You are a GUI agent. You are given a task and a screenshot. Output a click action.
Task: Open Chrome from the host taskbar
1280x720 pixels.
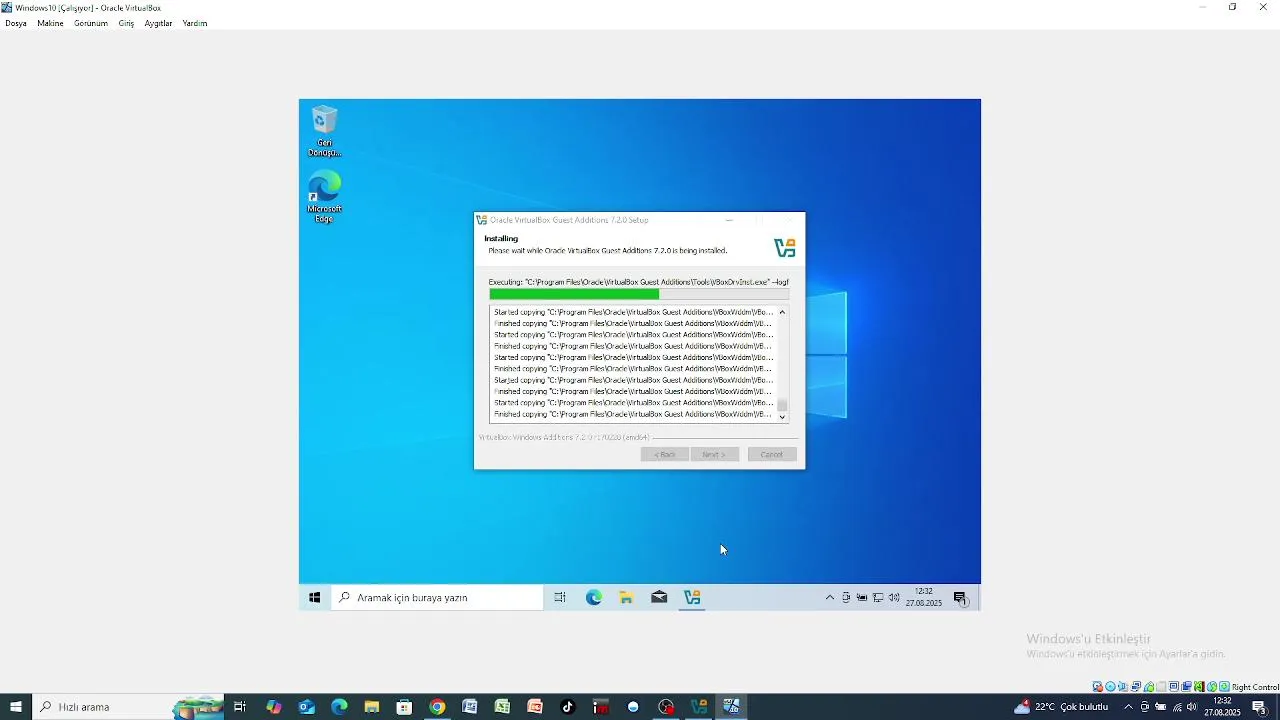point(437,707)
